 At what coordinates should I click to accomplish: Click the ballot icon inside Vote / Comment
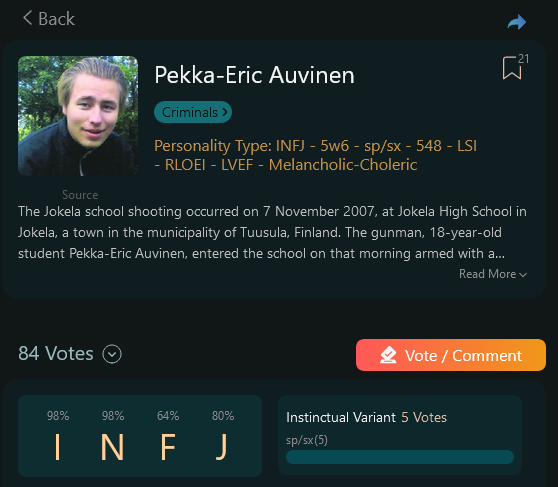(x=388, y=355)
